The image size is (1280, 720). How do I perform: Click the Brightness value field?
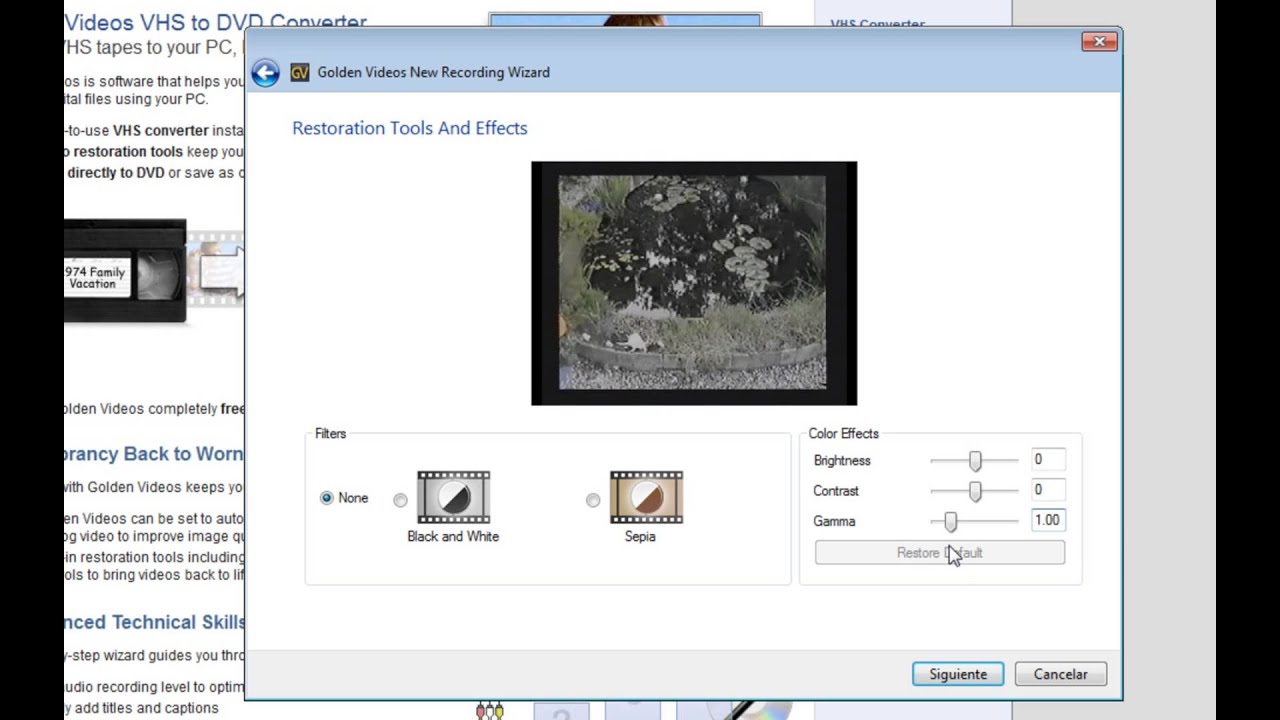click(x=1048, y=459)
